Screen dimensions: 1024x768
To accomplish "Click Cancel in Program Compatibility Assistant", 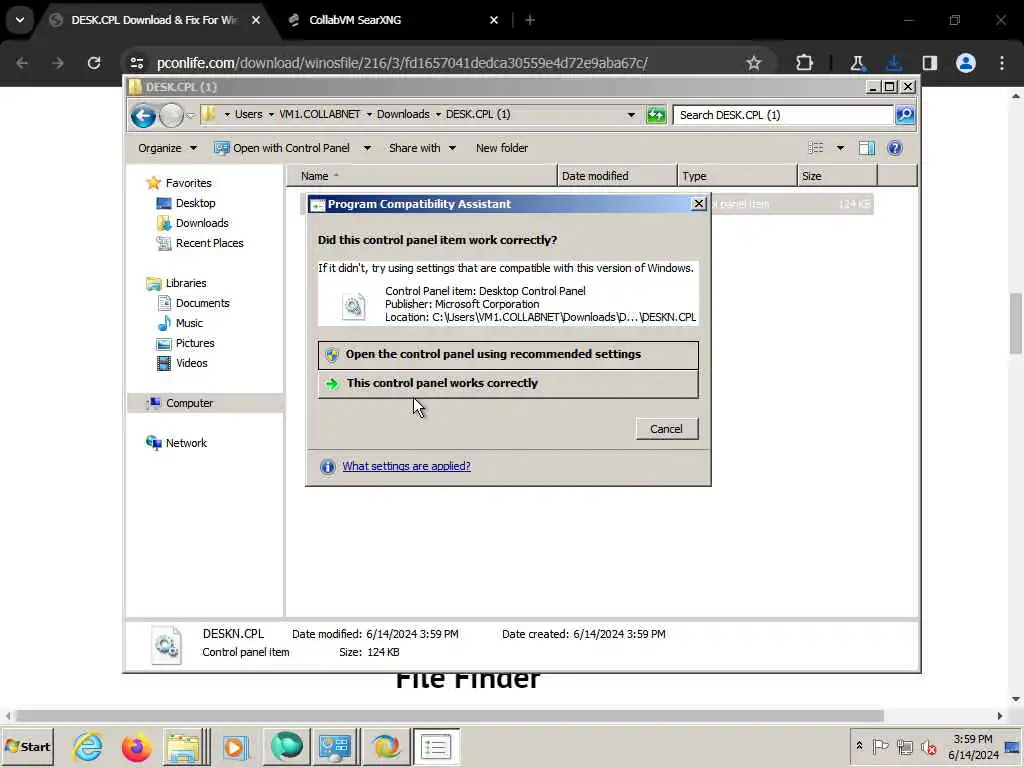I will [667, 429].
